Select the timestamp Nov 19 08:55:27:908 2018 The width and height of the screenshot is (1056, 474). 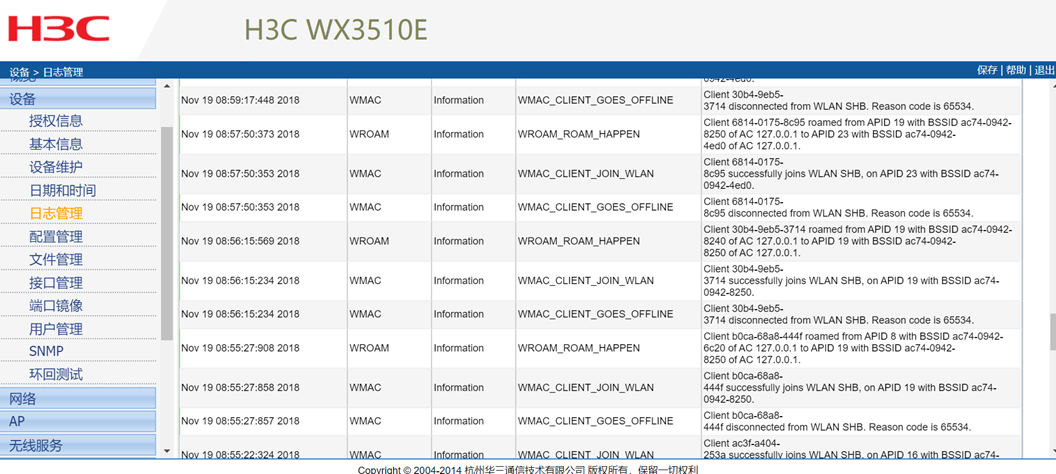point(240,348)
